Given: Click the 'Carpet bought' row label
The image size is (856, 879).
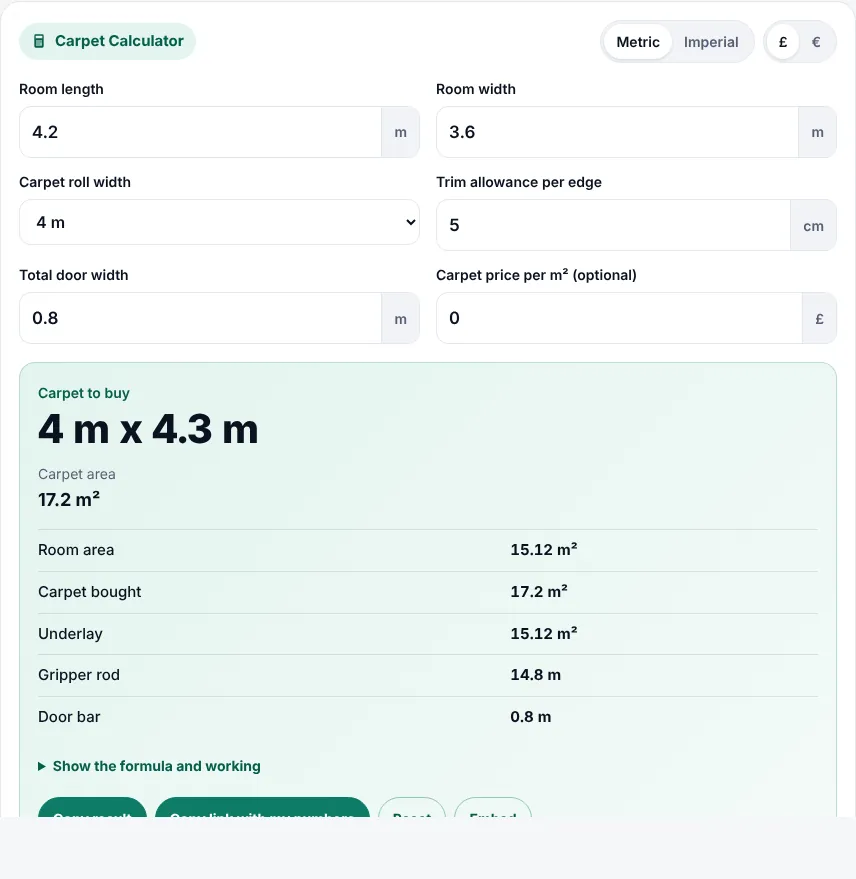Looking at the screenshot, I should 90,592.
